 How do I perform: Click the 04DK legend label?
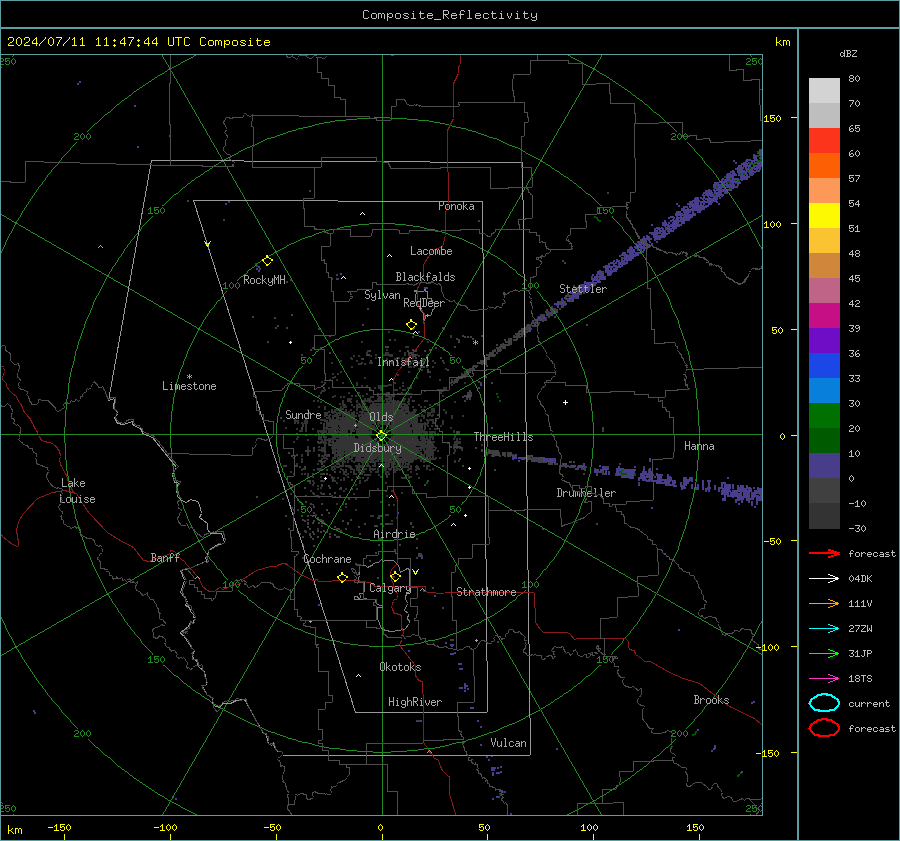[x=860, y=579]
